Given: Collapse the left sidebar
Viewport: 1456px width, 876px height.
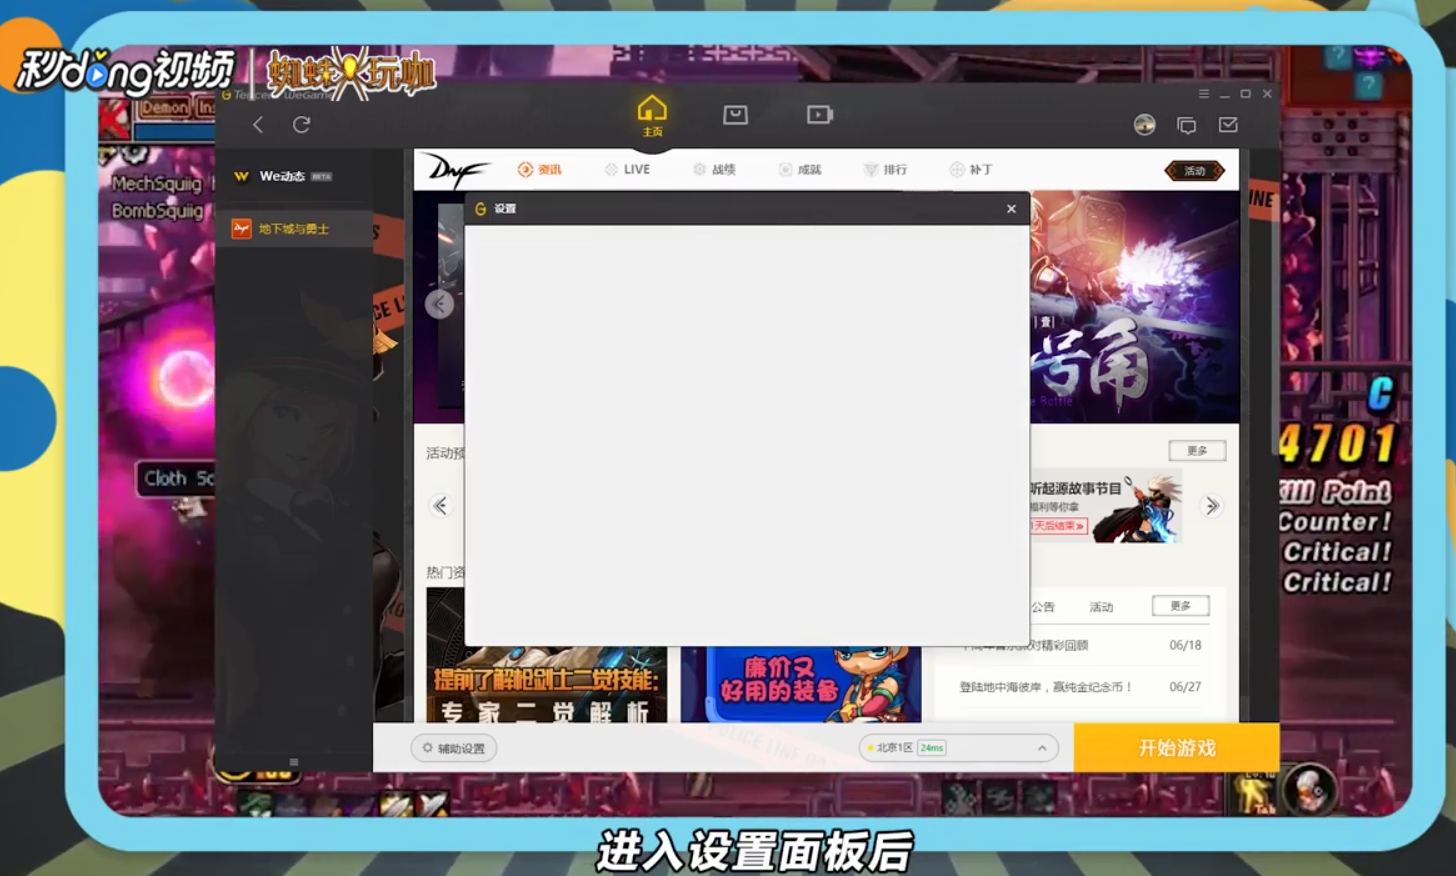Looking at the screenshot, I should coord(294,761).
